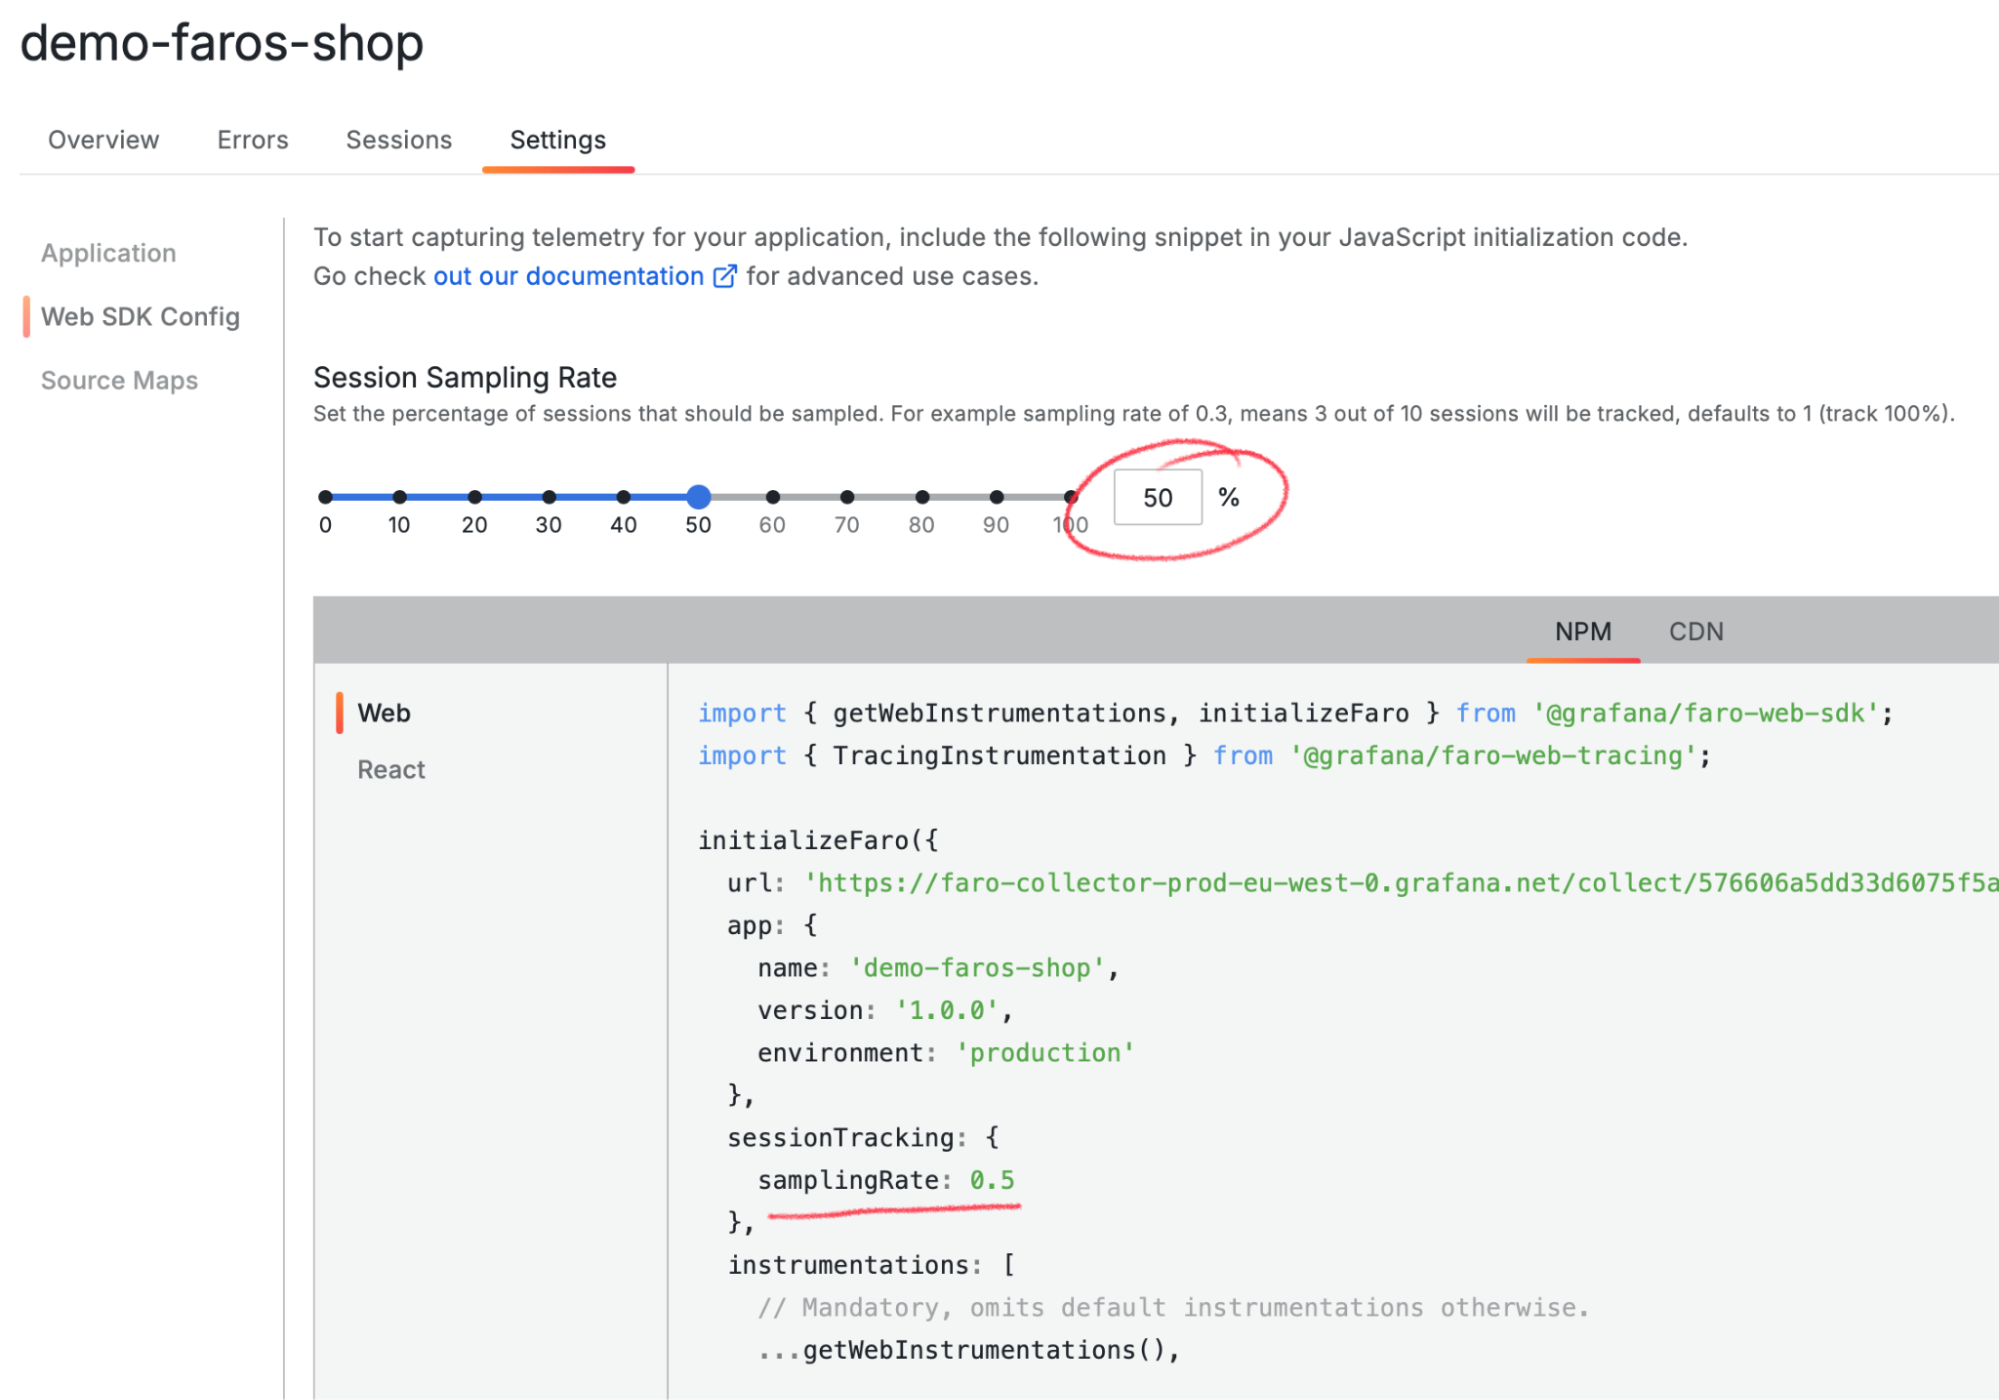Open the Overview tab
Screen dimensions: 1999x1400
(x=103, y=140)
